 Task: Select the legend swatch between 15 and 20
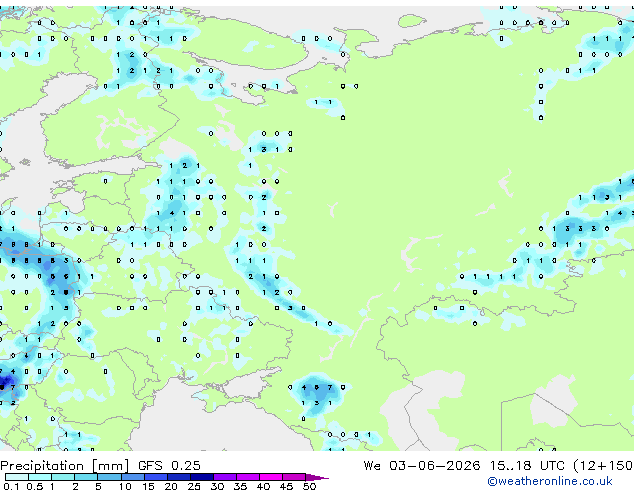(x=156, y=477)
